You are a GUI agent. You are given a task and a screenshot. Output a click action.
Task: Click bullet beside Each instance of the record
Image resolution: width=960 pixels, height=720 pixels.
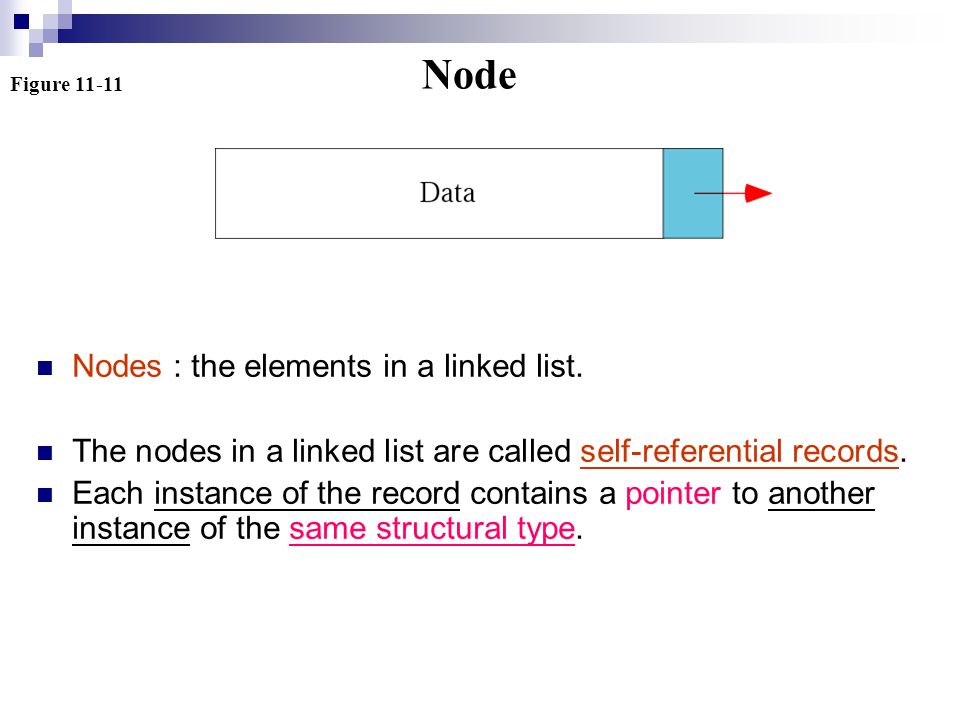[45, 495]
